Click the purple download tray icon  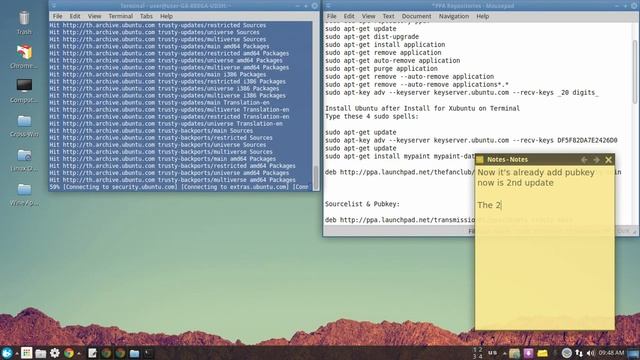[528, 353]
